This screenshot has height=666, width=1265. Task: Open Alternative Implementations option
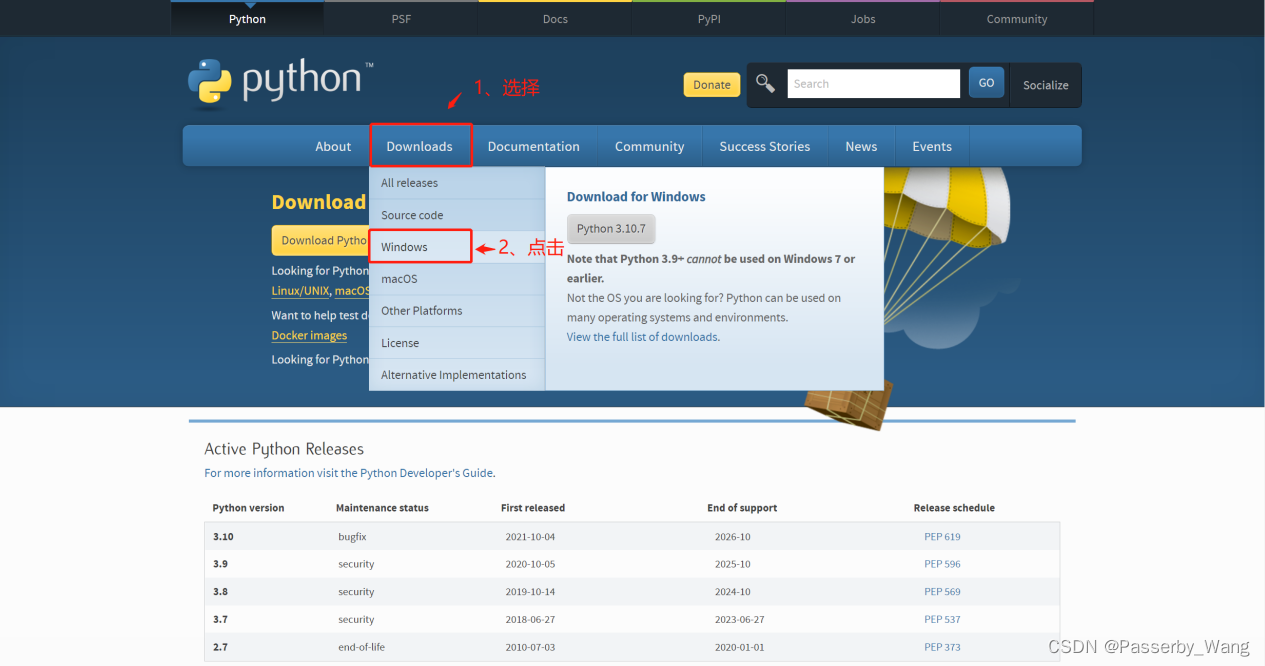(453, 374)
